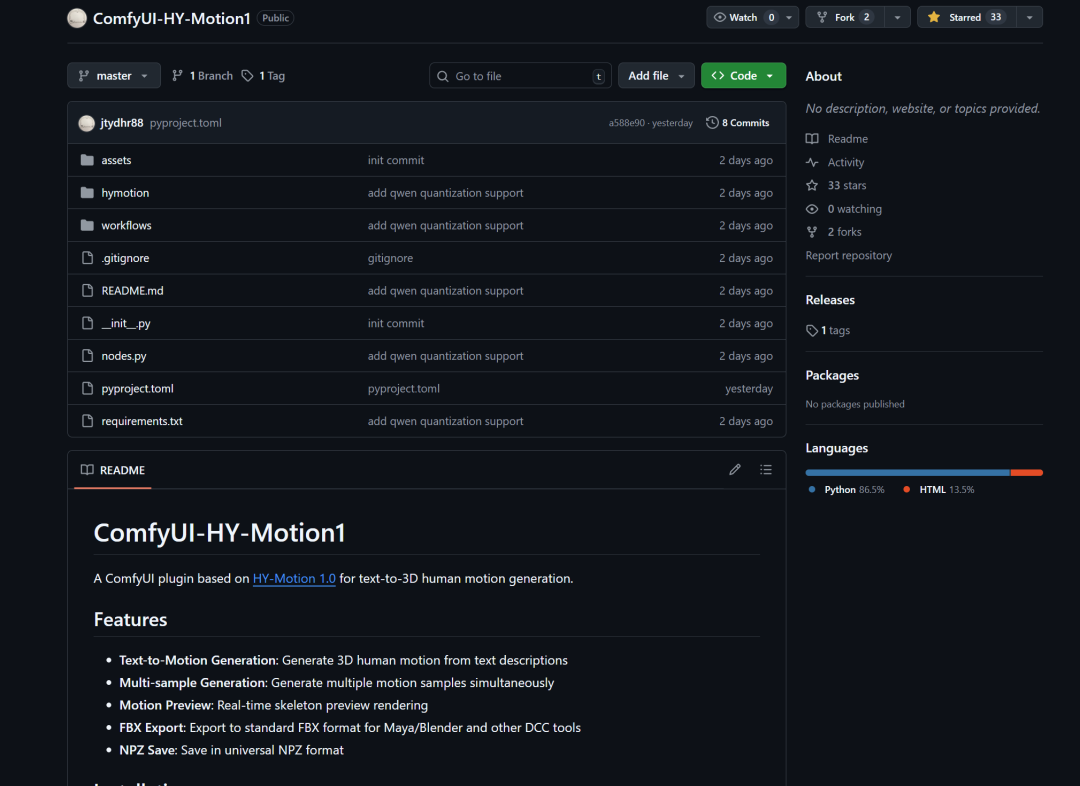Select the README tab
1080x786 pixels.
113,470
